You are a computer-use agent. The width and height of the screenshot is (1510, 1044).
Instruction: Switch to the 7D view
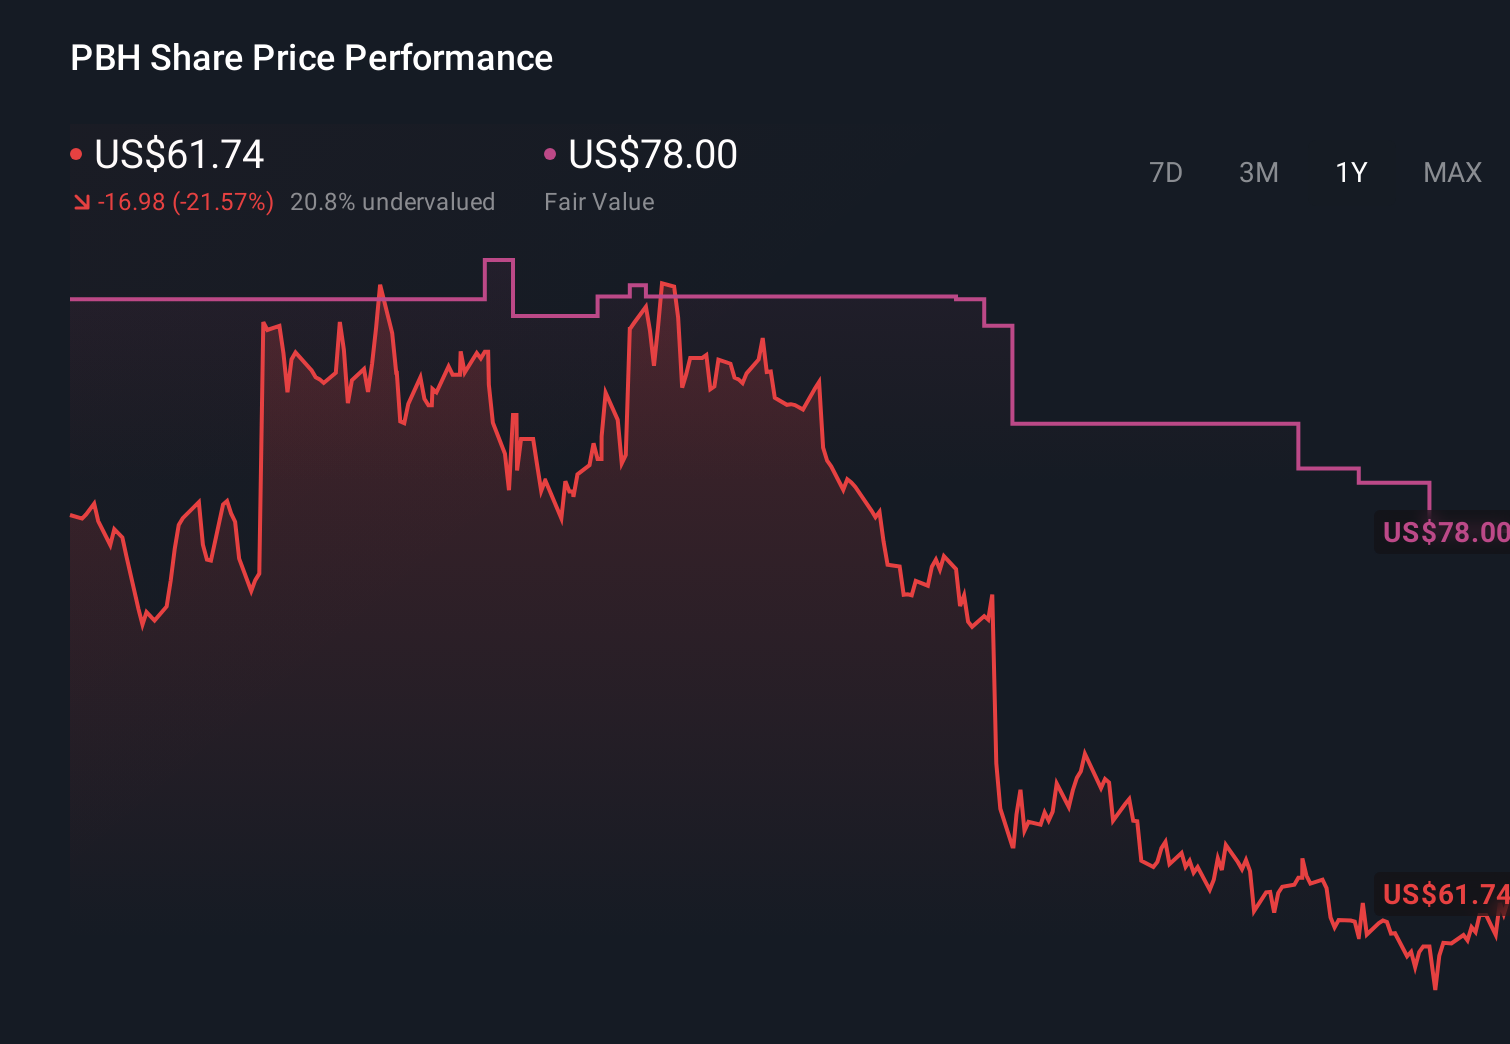point(1166,172)
